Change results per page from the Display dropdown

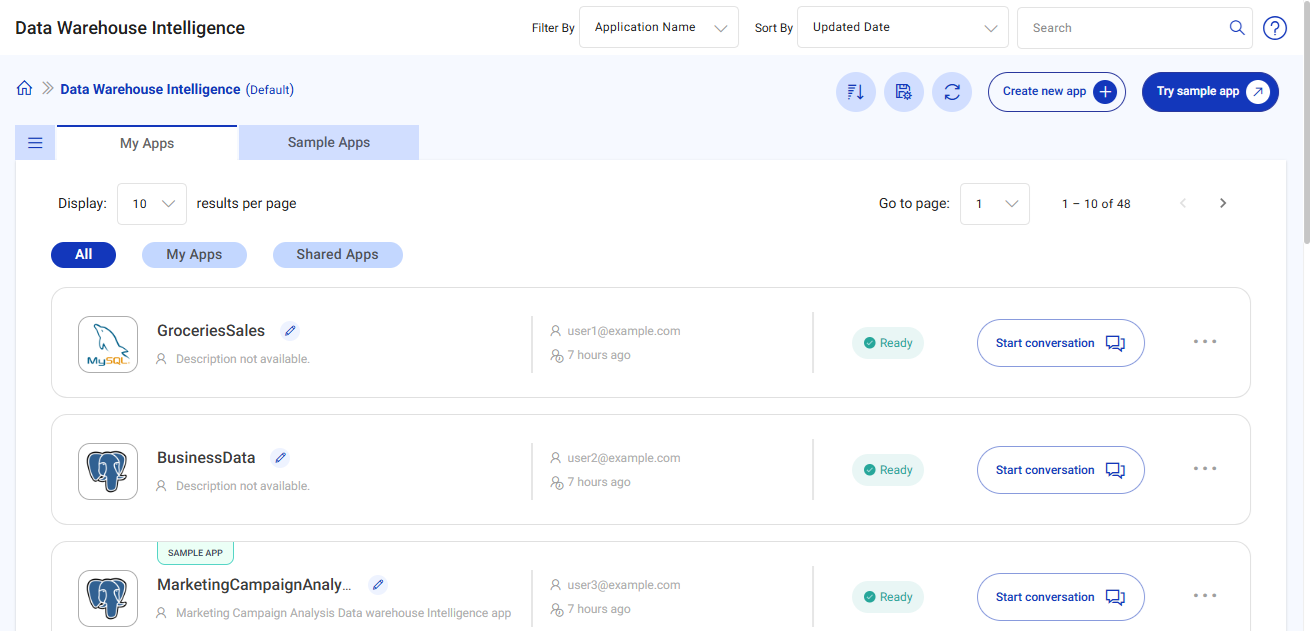pyautogui.click(x=151, y=203)
